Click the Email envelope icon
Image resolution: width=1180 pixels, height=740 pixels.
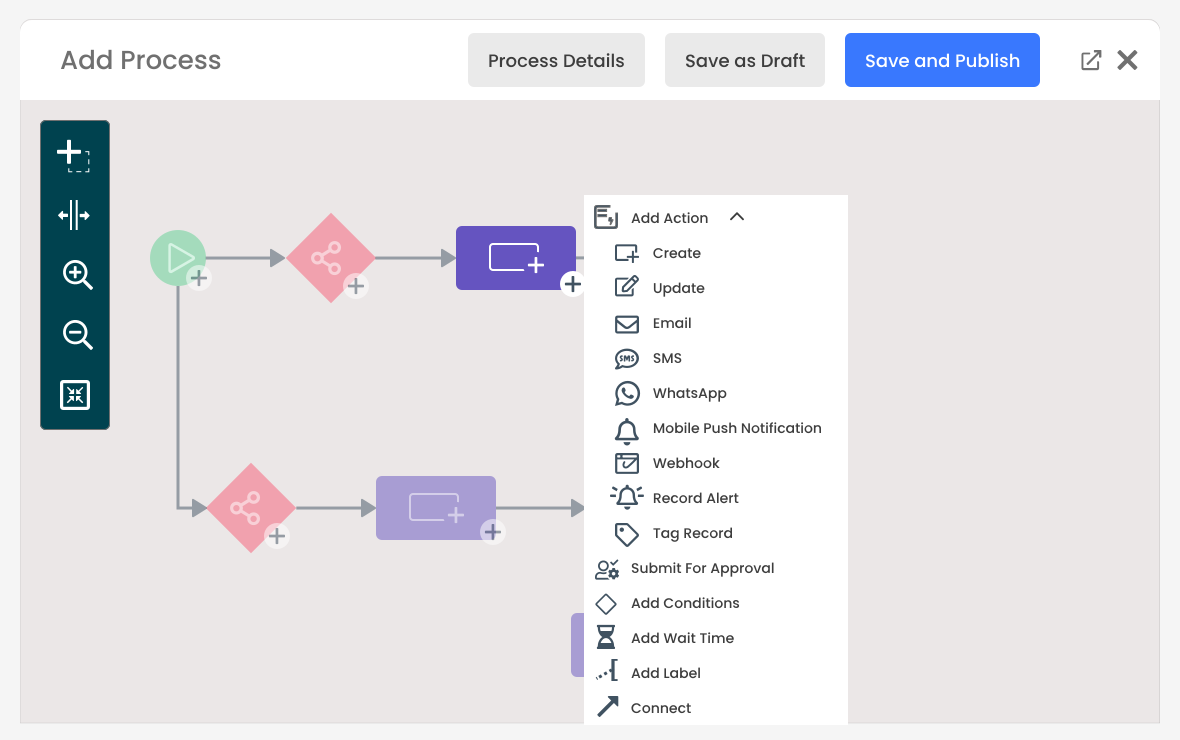(627, 324)
